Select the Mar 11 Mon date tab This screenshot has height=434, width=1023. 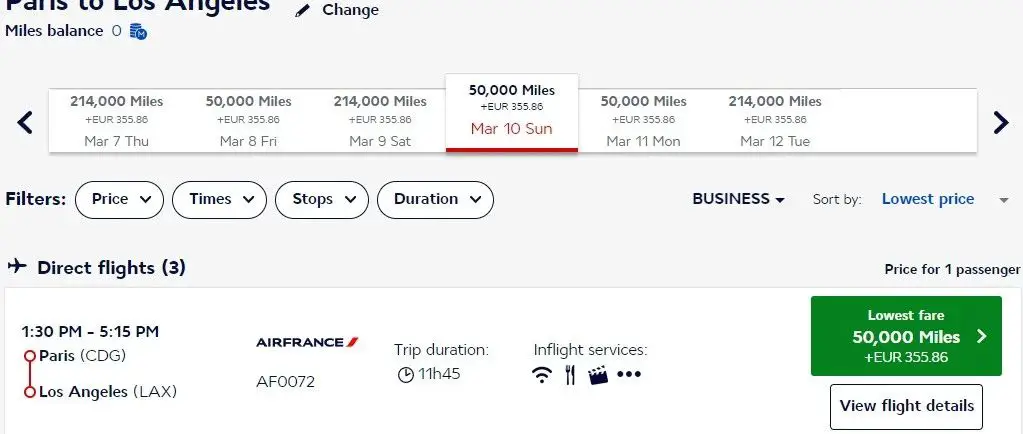click(643, 121)
